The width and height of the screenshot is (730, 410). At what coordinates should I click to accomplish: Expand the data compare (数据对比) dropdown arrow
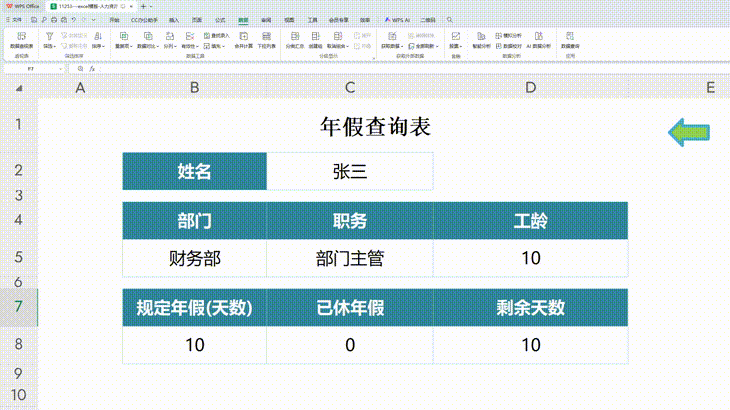point(158,47)
